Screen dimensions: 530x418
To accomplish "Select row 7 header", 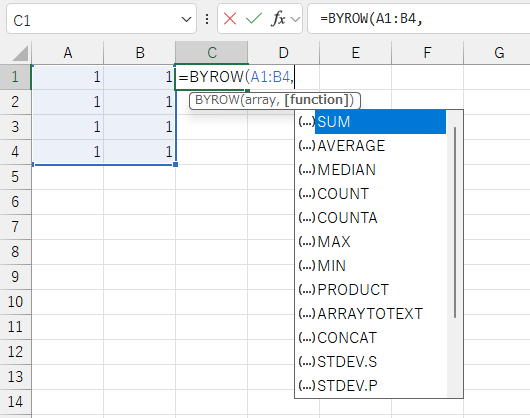I will 15,227.
